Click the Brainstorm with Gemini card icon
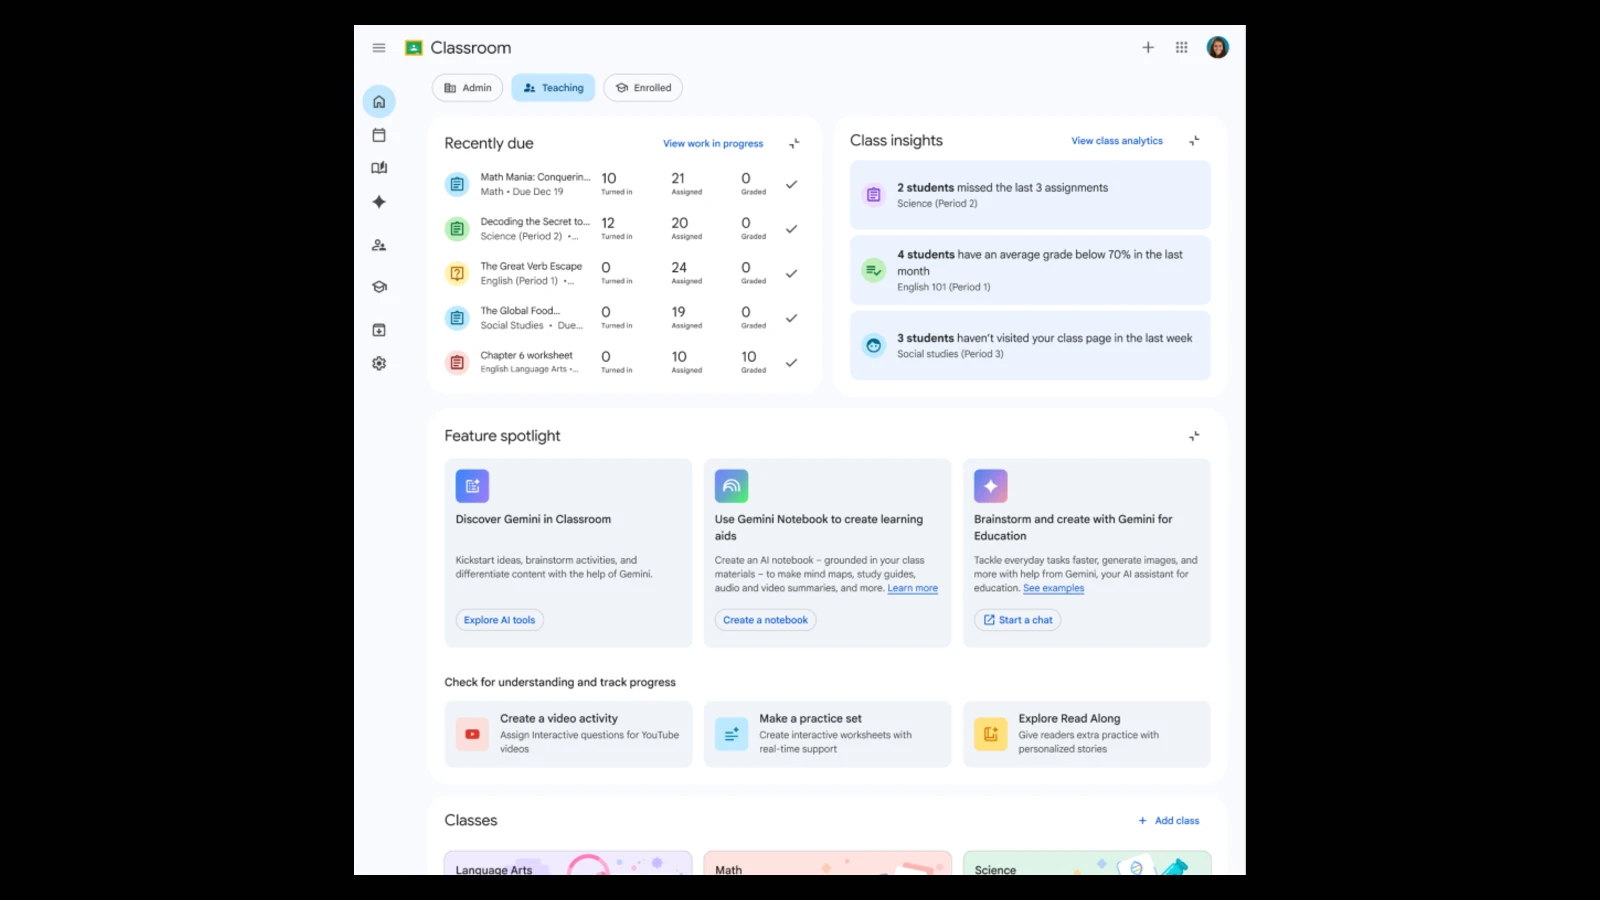The image size is (1600, 900). (990, 486)
